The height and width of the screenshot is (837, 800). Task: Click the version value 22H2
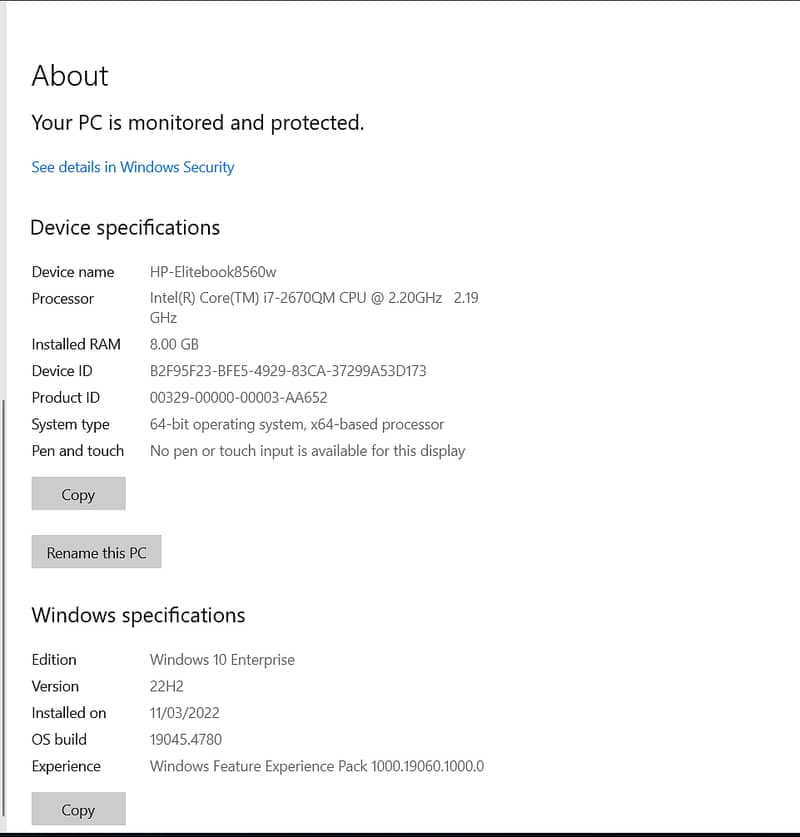(167, 687)
